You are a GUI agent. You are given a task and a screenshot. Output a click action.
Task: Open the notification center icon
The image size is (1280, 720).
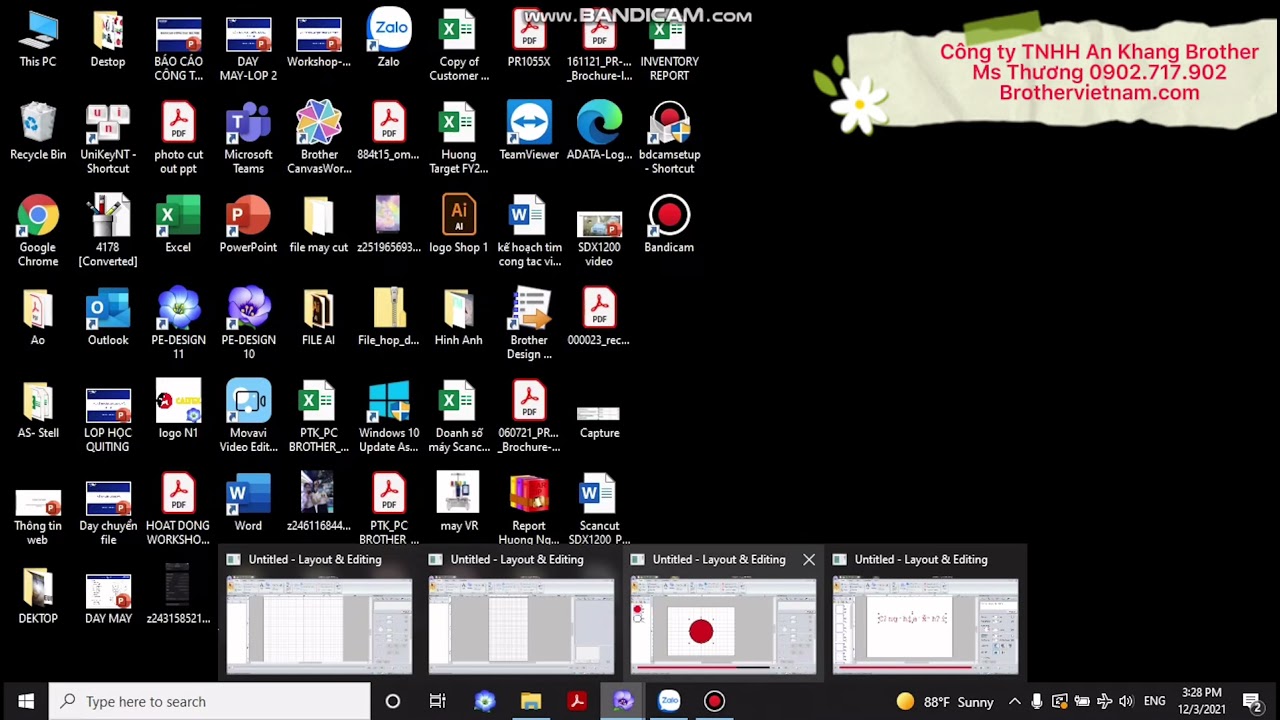[1251, 701]
